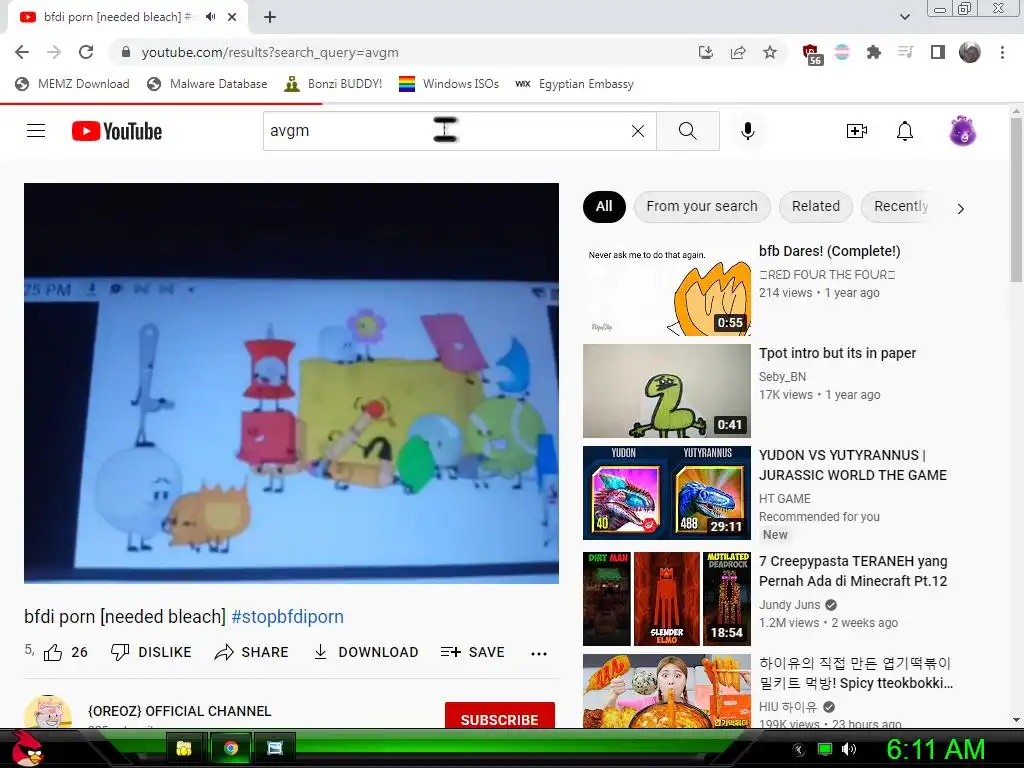Open the Create video icon
Screen dimensions: 1024x768
(x=857, y=131)
